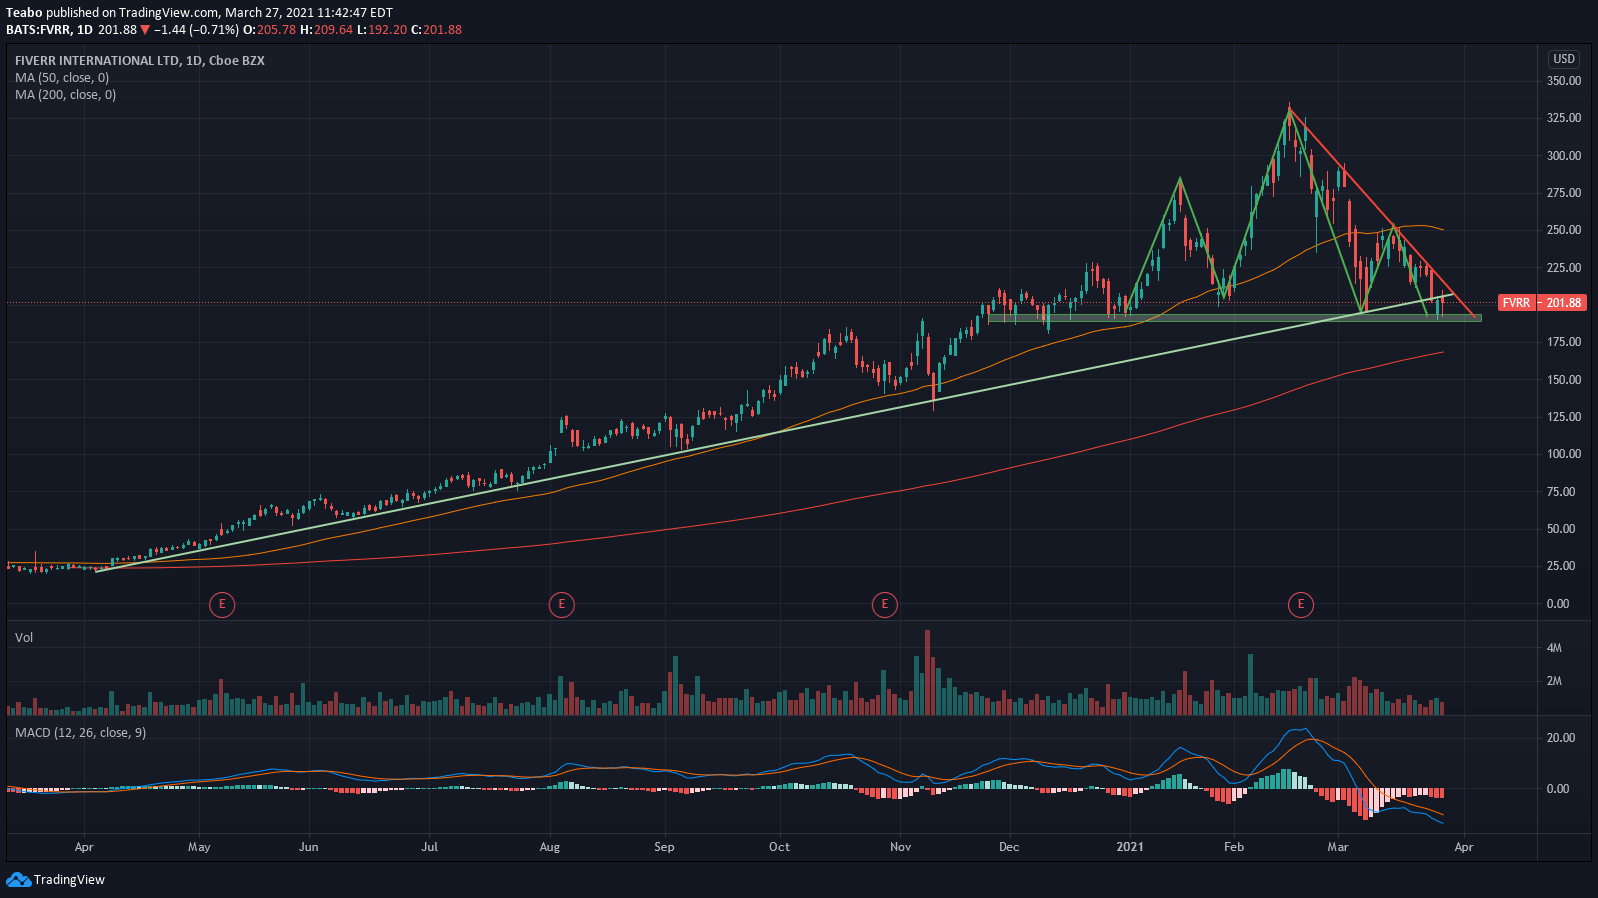Viewport: 1598px width, 898px height.
Task: Click the earnings marker near August
Action: click(x=562, y=604)
